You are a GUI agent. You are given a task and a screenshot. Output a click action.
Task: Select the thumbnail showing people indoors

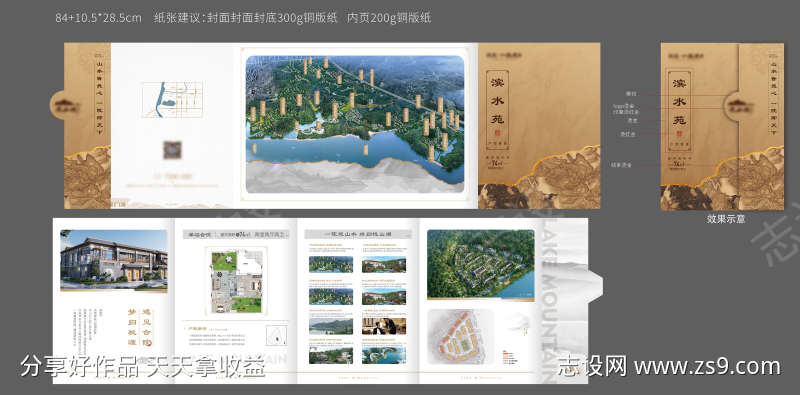(x=384, y=326)
